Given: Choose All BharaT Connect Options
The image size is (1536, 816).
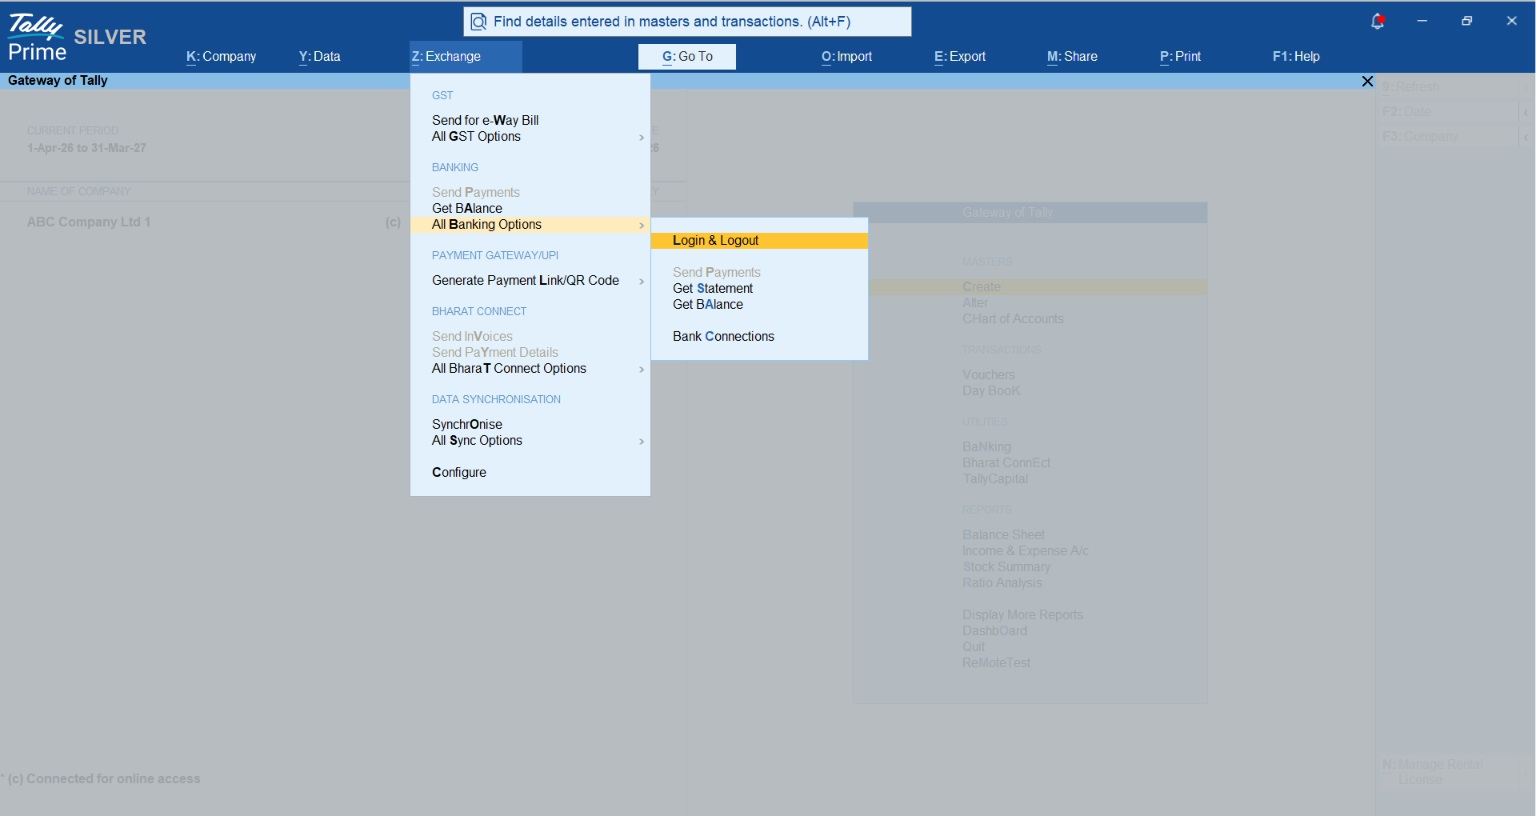Looking at the screenshot, I should click(x=509, y=368).
